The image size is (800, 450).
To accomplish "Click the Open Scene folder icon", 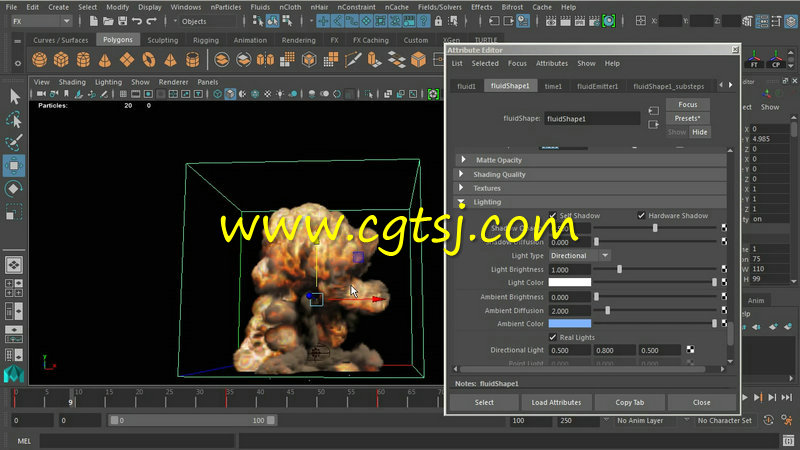I will point(108,21).
